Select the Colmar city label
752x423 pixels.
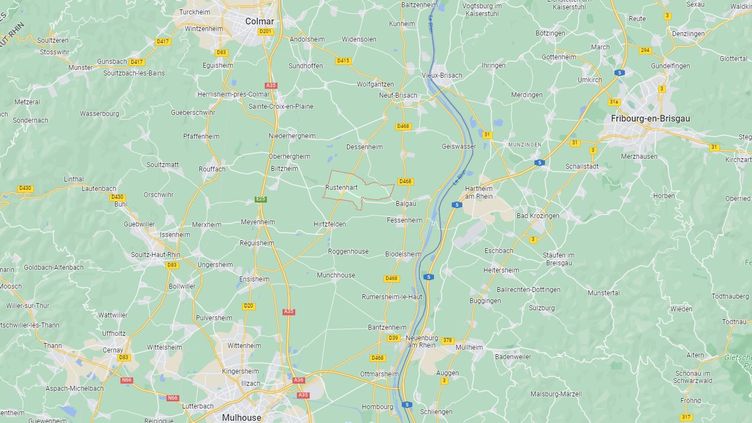(259, 21)
